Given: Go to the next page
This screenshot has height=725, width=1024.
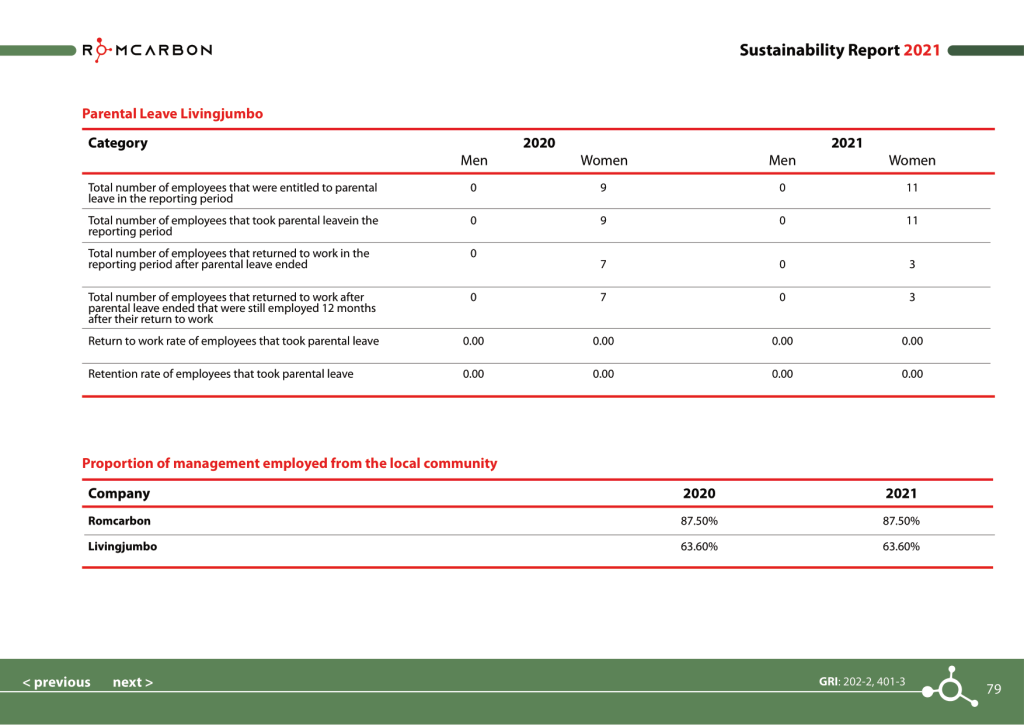Looking at the screenshot, I should tap(132, 682).
